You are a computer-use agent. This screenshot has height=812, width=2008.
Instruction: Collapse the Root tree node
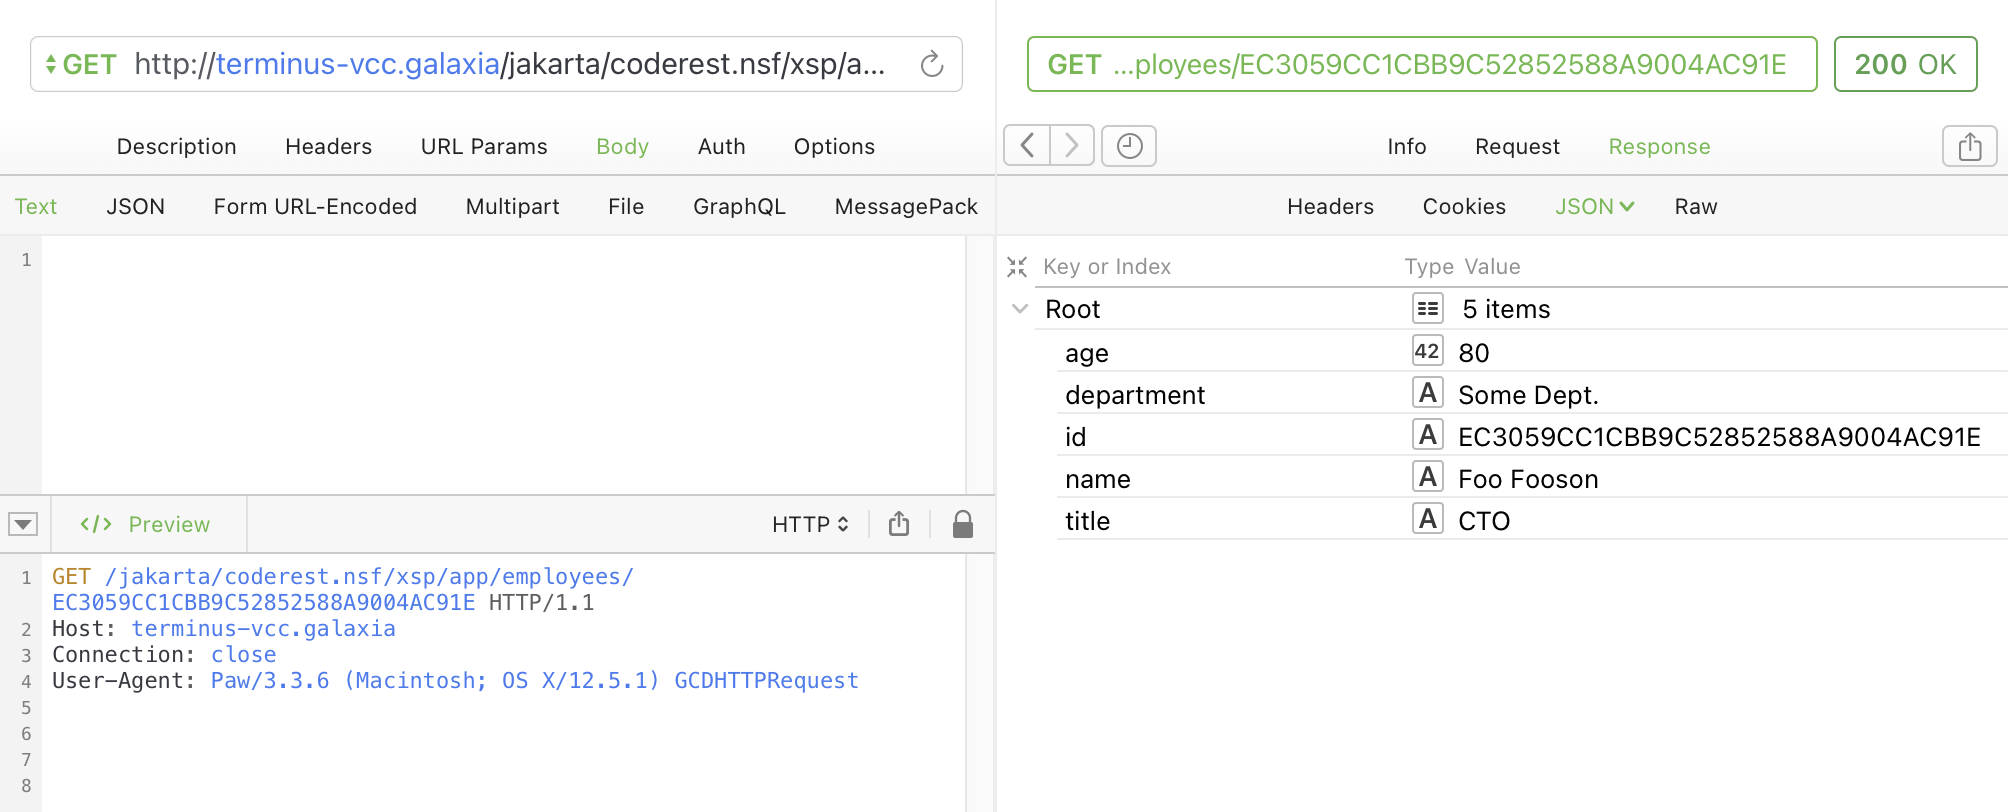click(x=1020, y=309)
